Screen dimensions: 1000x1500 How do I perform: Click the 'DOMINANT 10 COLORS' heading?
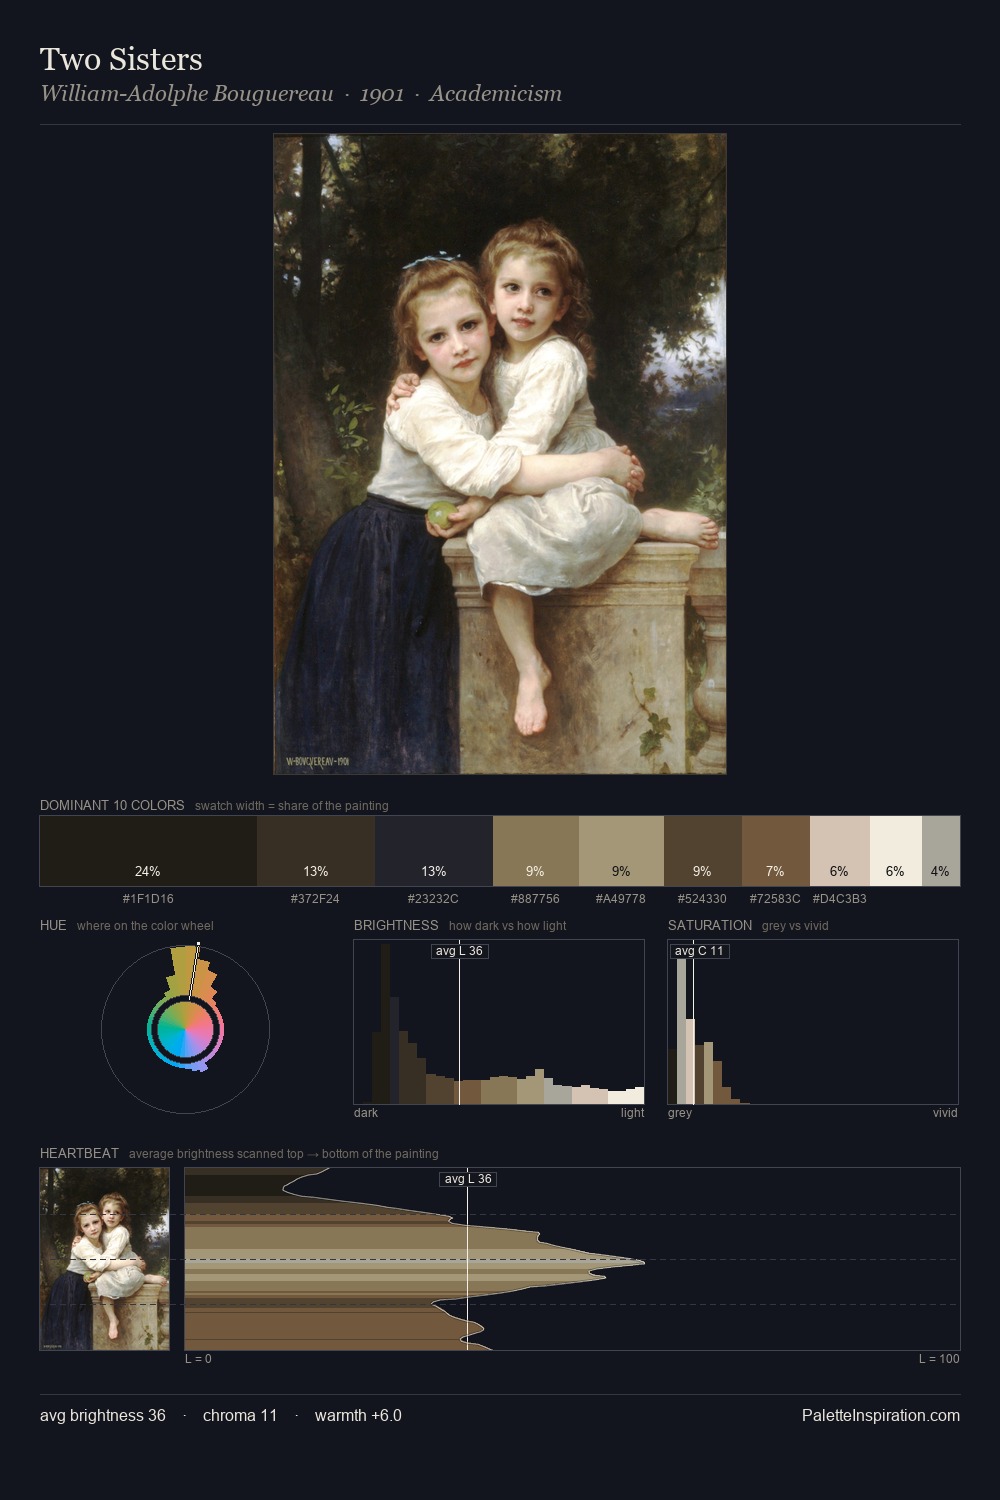tap(112, 805)
